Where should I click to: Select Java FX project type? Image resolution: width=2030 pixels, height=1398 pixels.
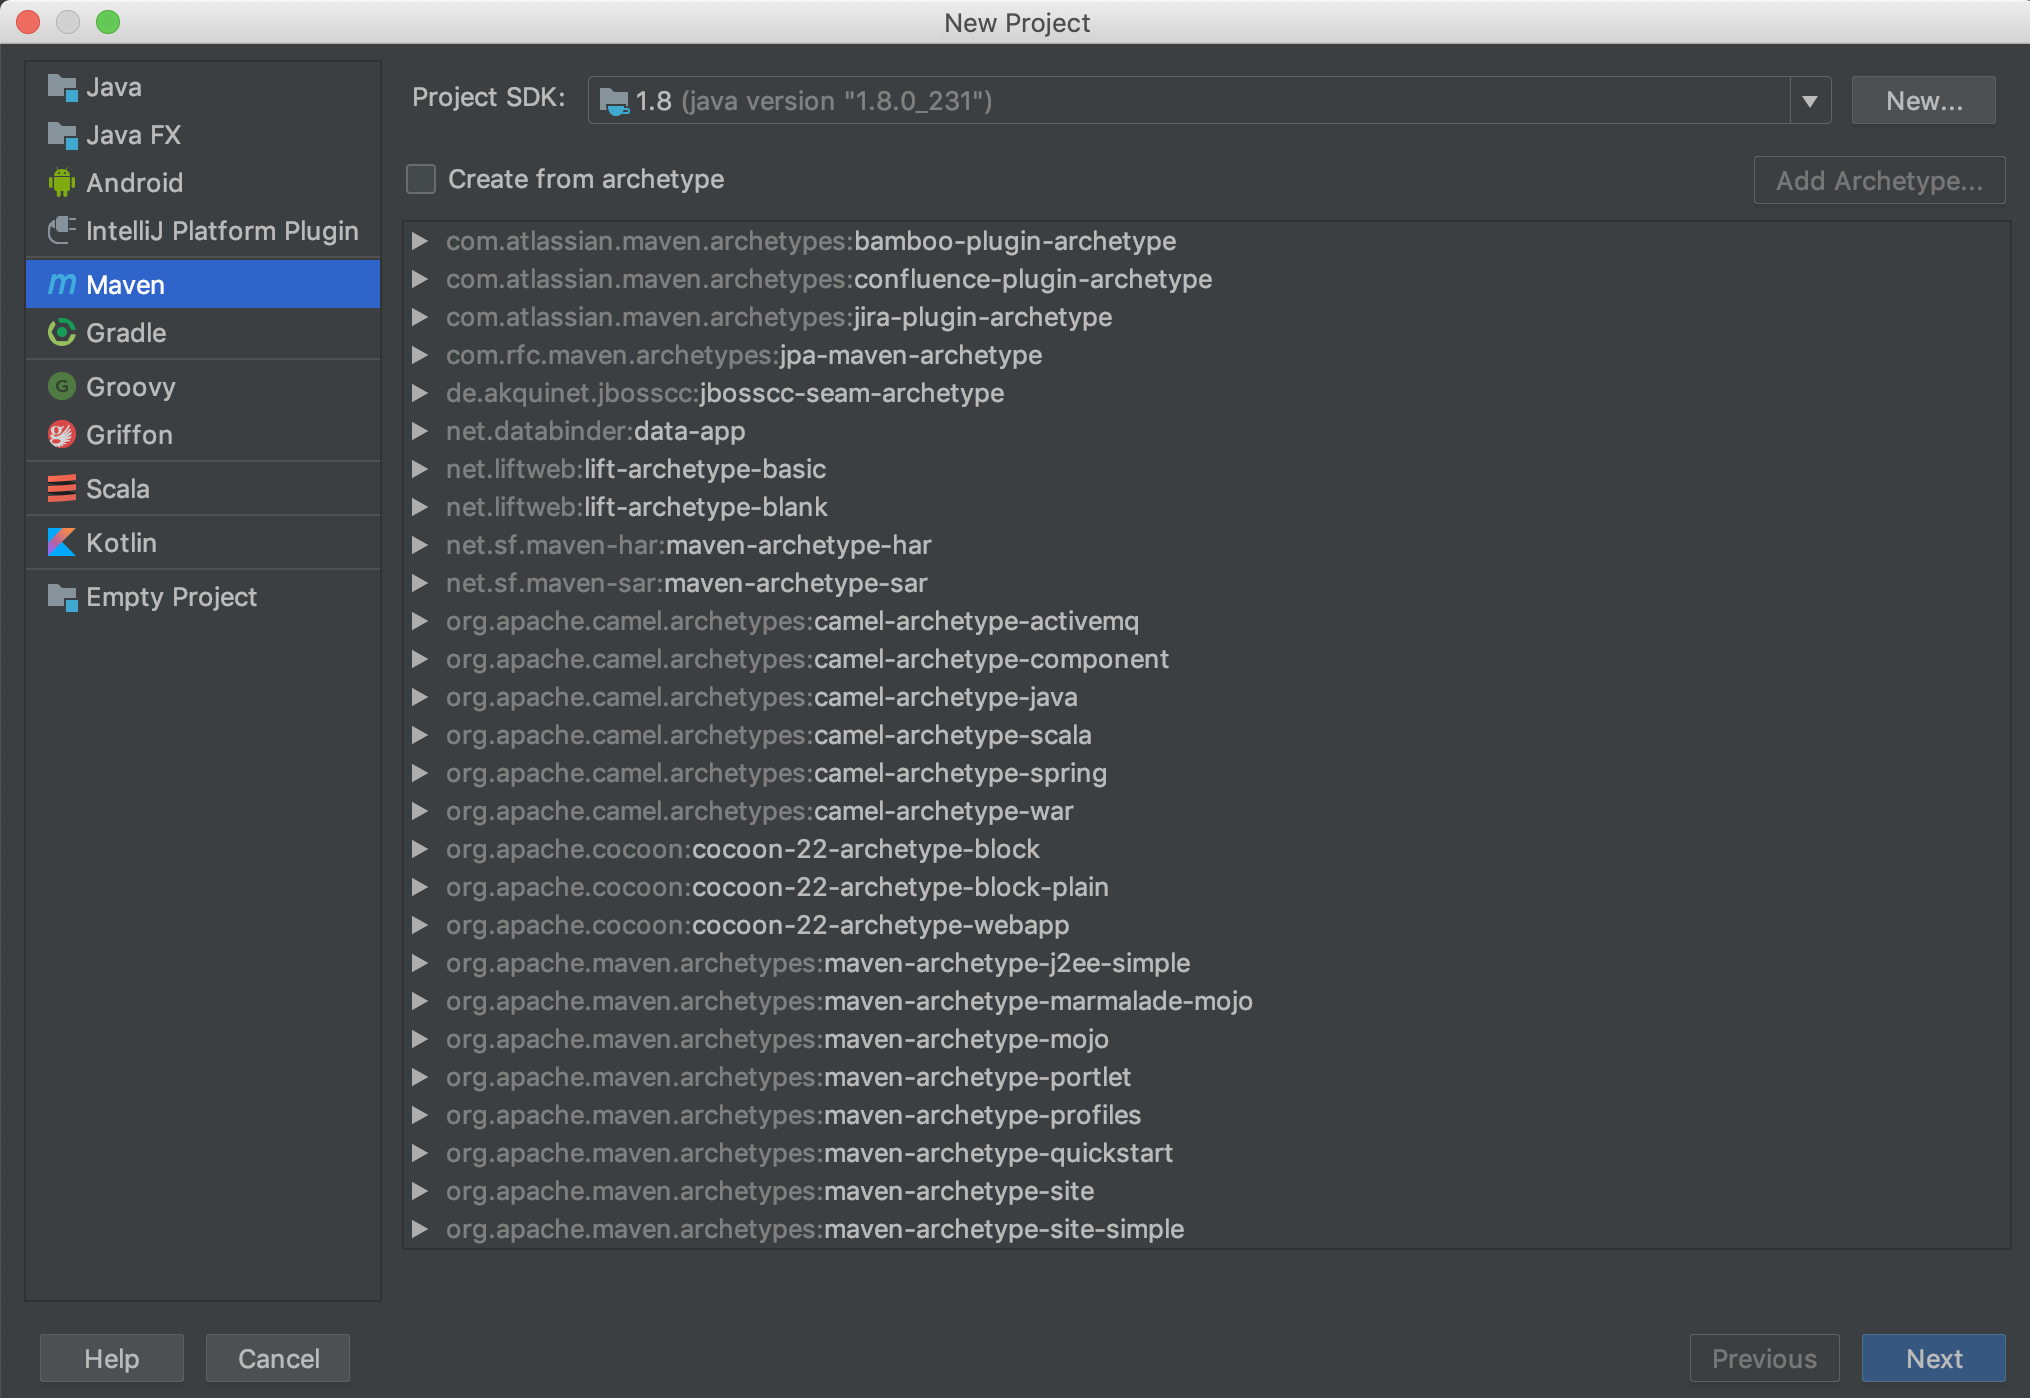click(203, 135)
